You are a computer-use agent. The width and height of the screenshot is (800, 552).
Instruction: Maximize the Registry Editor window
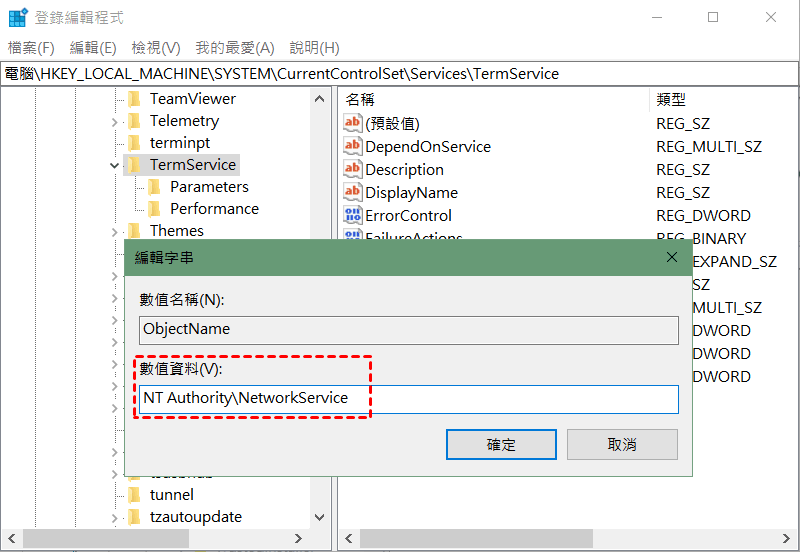point(713,17)
